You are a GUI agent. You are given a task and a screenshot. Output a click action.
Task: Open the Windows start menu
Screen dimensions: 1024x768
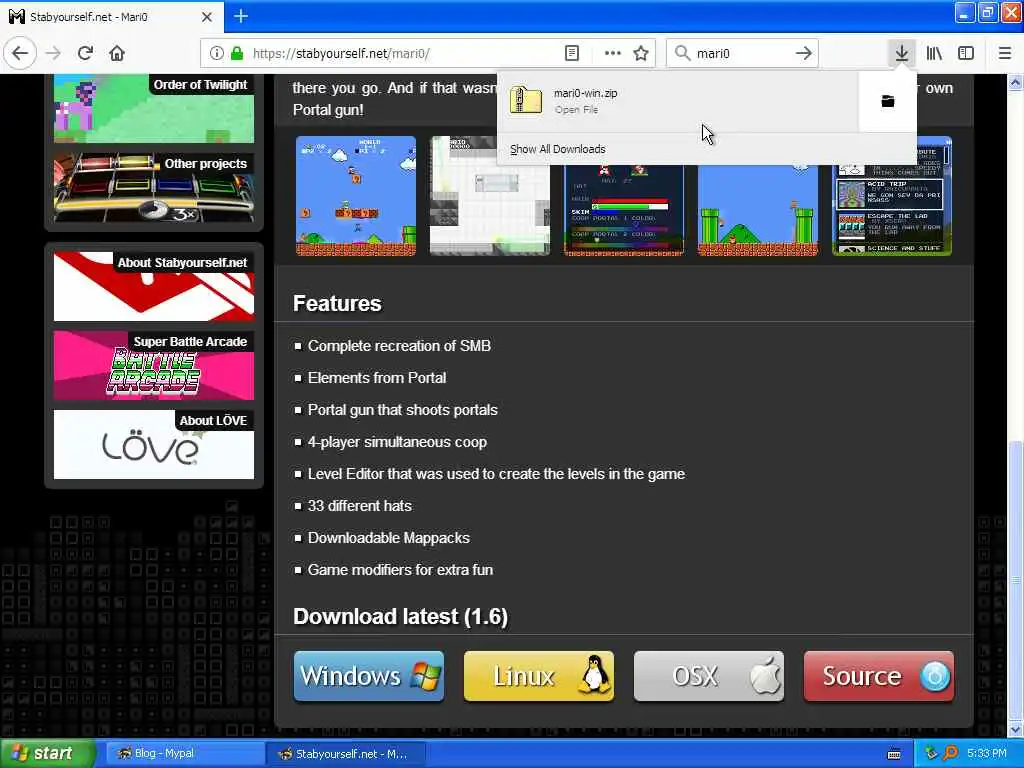47,754
